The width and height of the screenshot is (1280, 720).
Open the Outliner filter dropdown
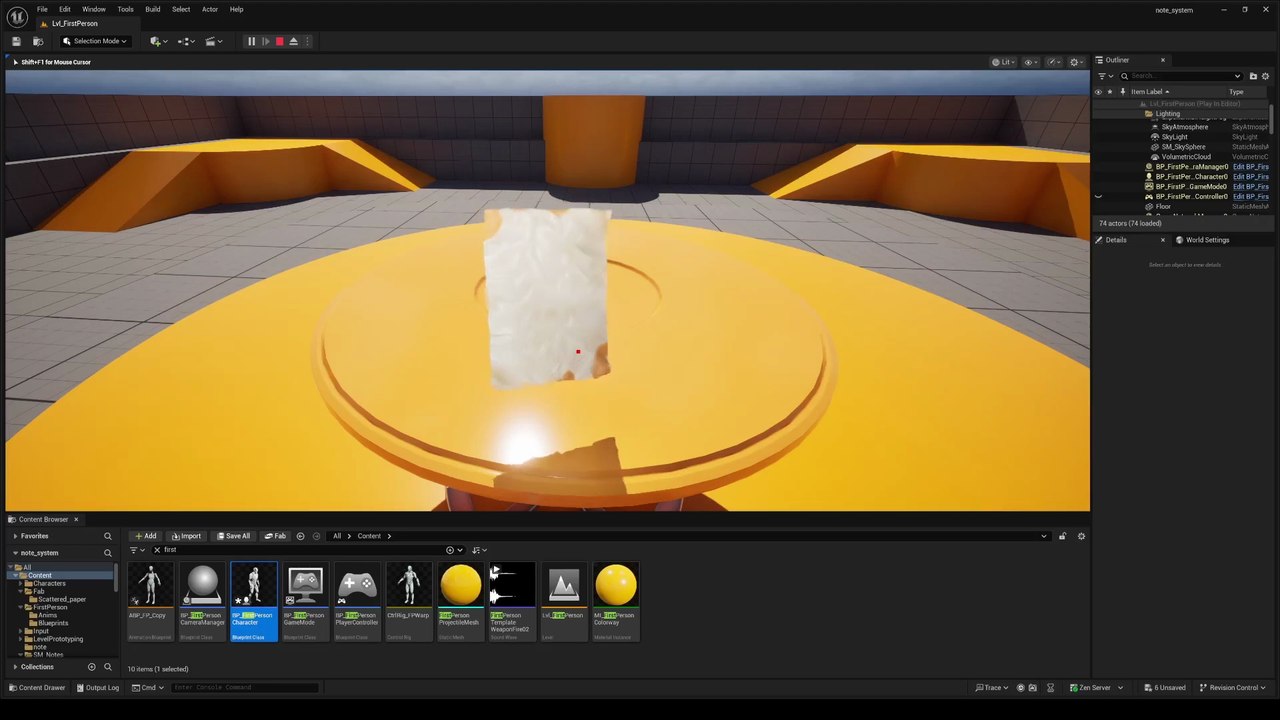click(1104, 76)
